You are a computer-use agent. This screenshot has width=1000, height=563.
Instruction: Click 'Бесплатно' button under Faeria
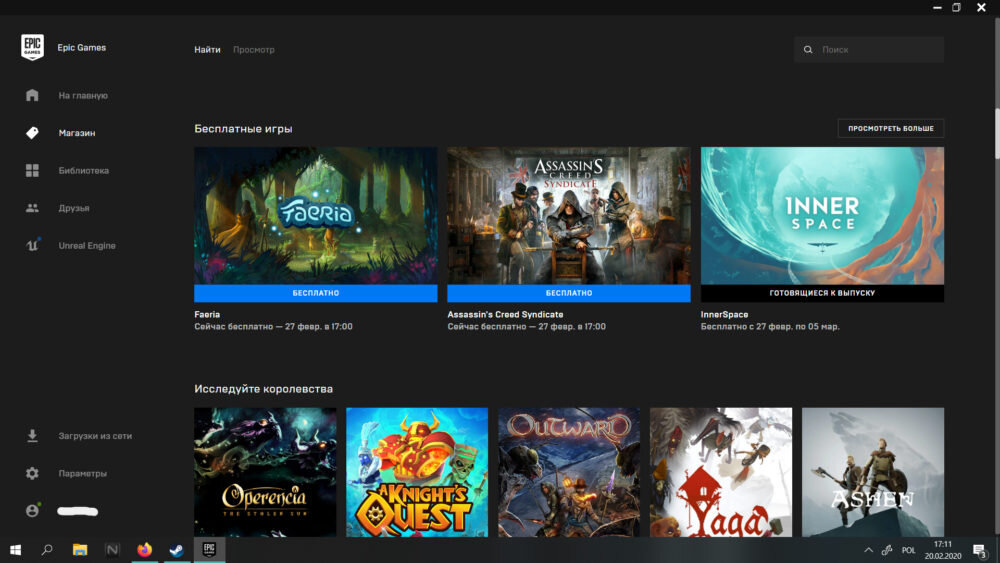(x=316, y=293)
